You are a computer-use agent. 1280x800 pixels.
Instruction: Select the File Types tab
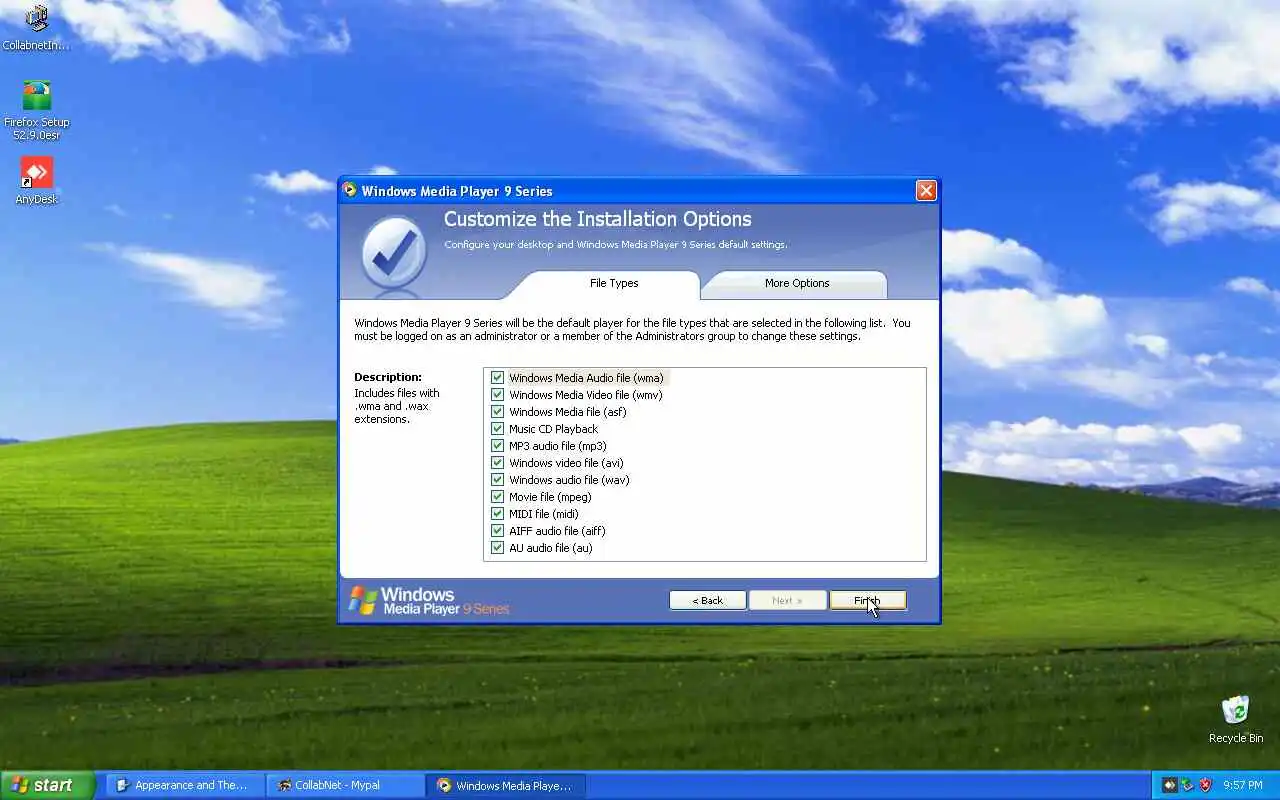613,284
